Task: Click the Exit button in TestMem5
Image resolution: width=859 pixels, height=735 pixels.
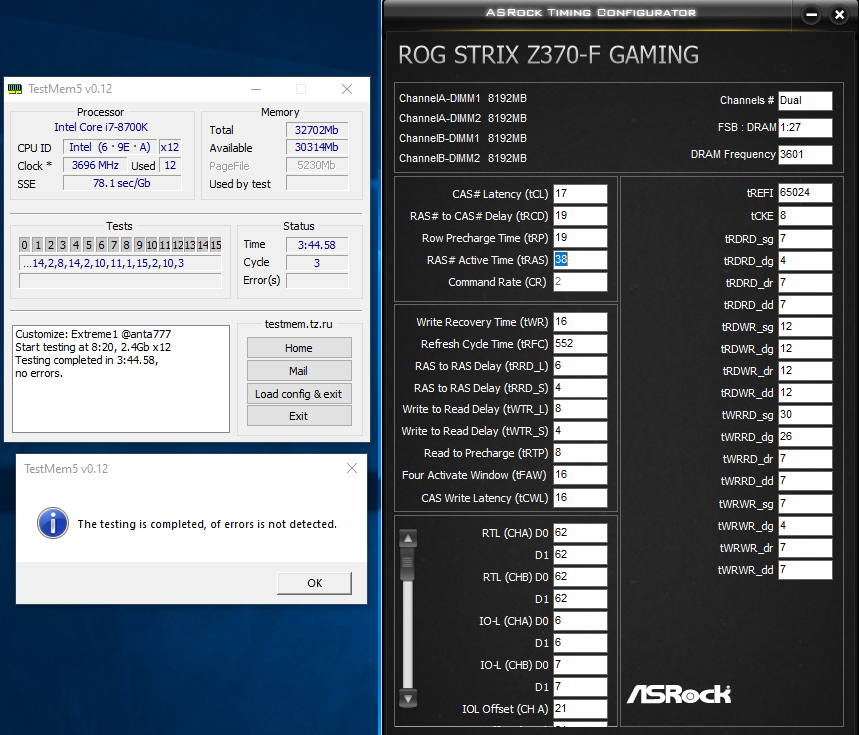Action: pyautogui.click(x=299, y=416)
